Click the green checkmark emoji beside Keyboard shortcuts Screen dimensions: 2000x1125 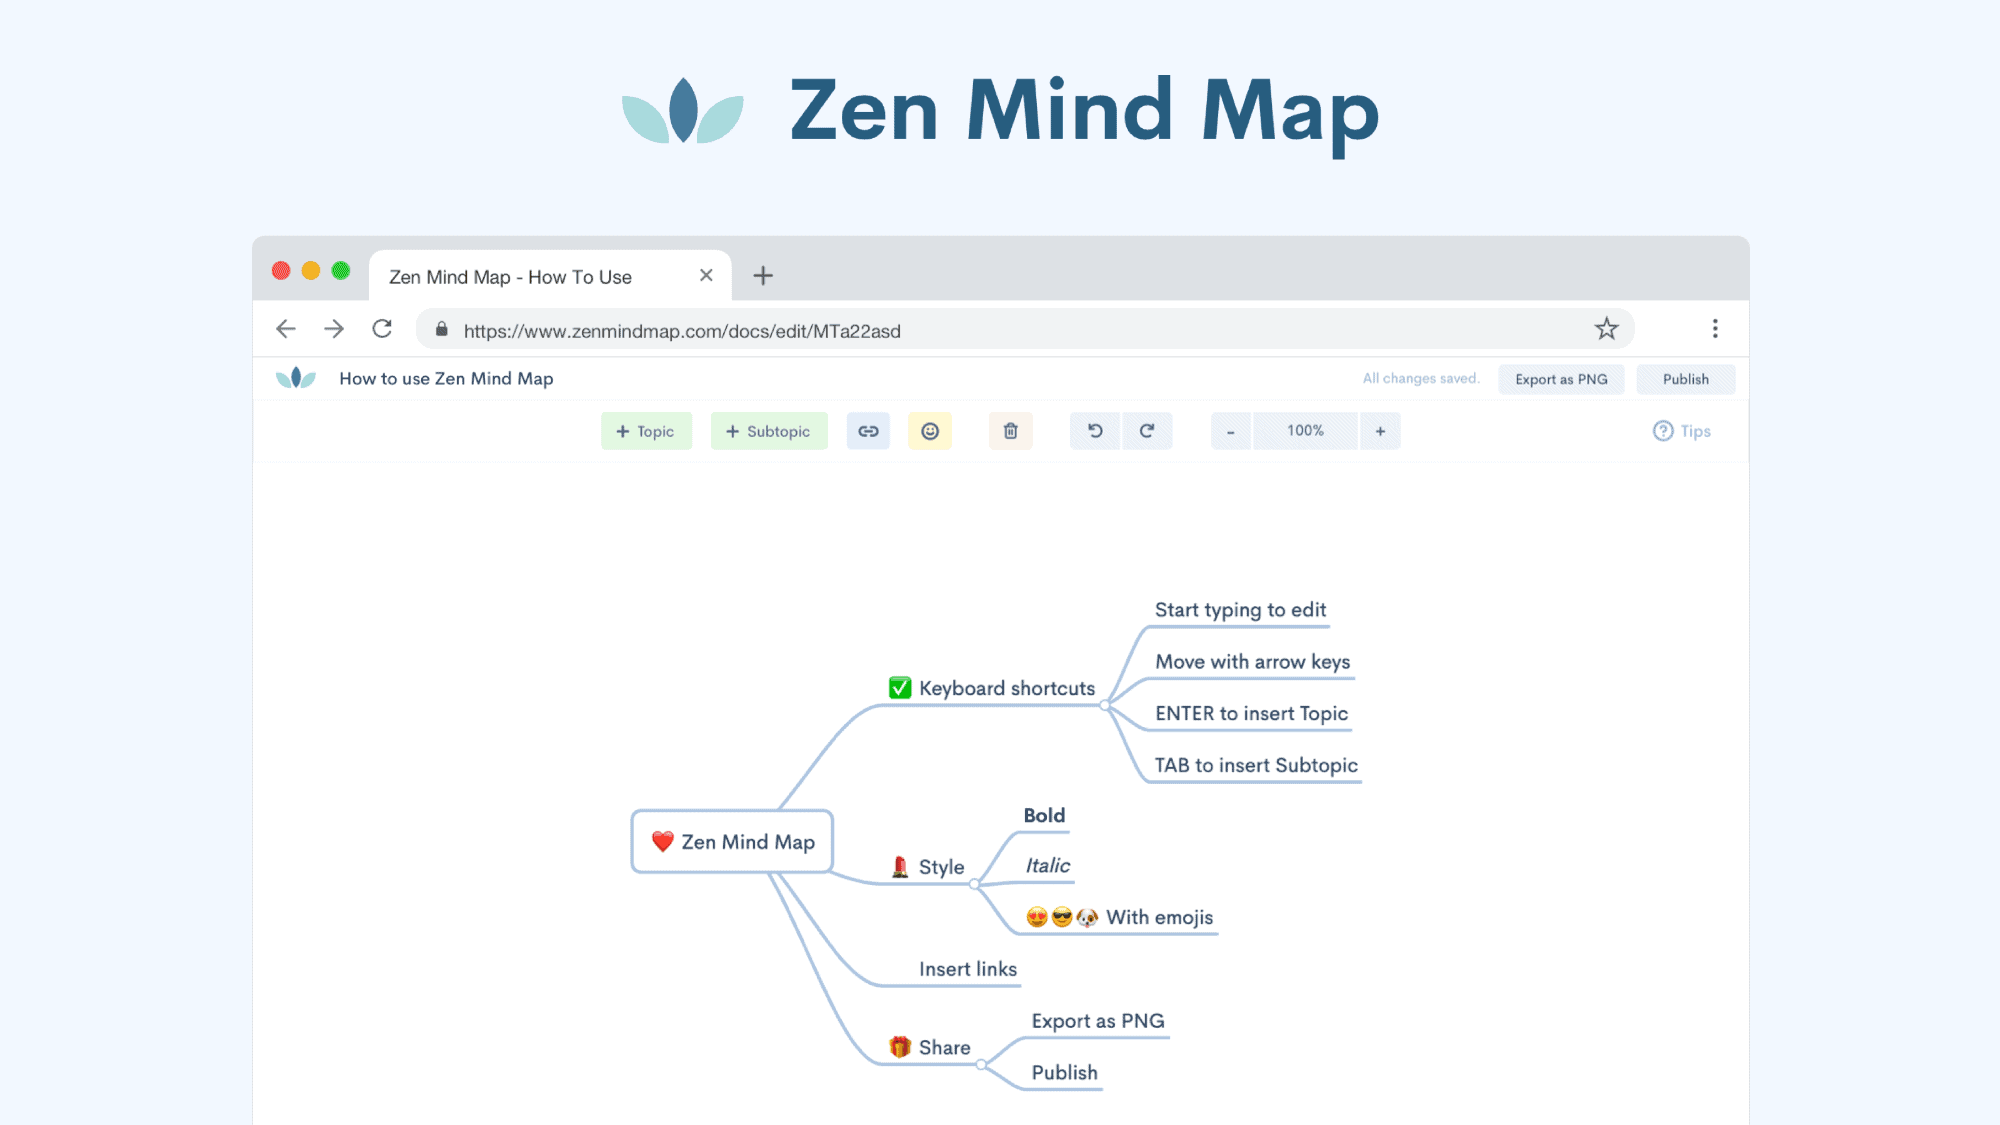coord(900,688)
